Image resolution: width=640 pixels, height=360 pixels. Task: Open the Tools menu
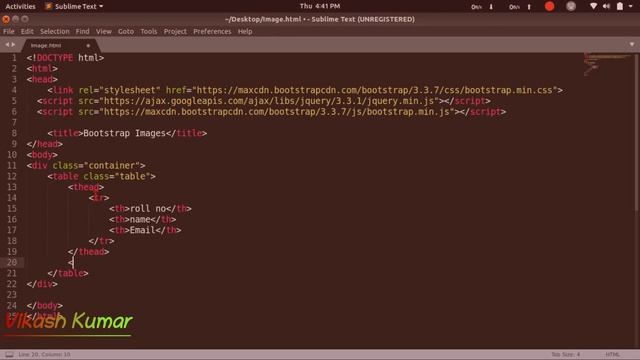tap(149, 31)
